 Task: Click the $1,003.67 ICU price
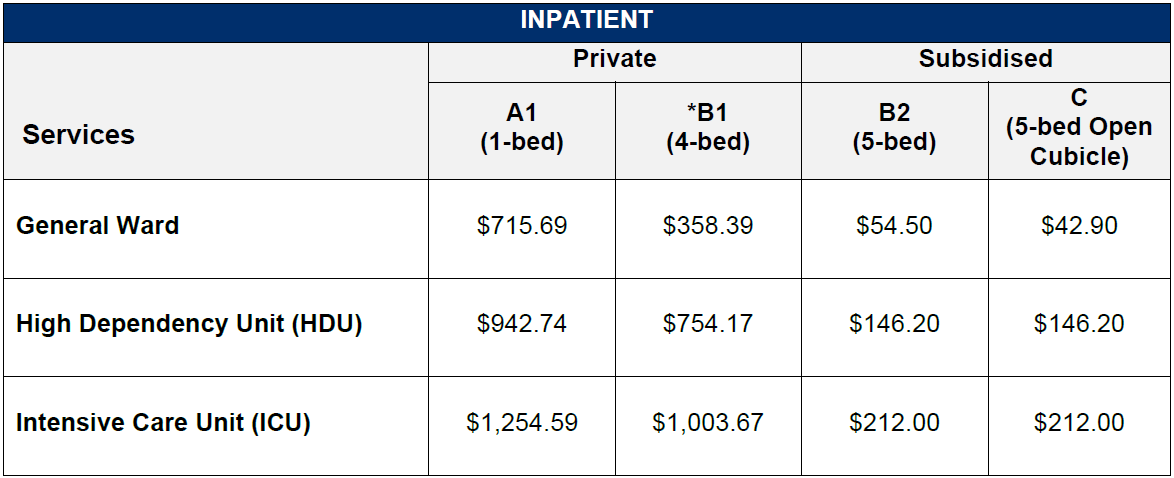click(708, 423)
